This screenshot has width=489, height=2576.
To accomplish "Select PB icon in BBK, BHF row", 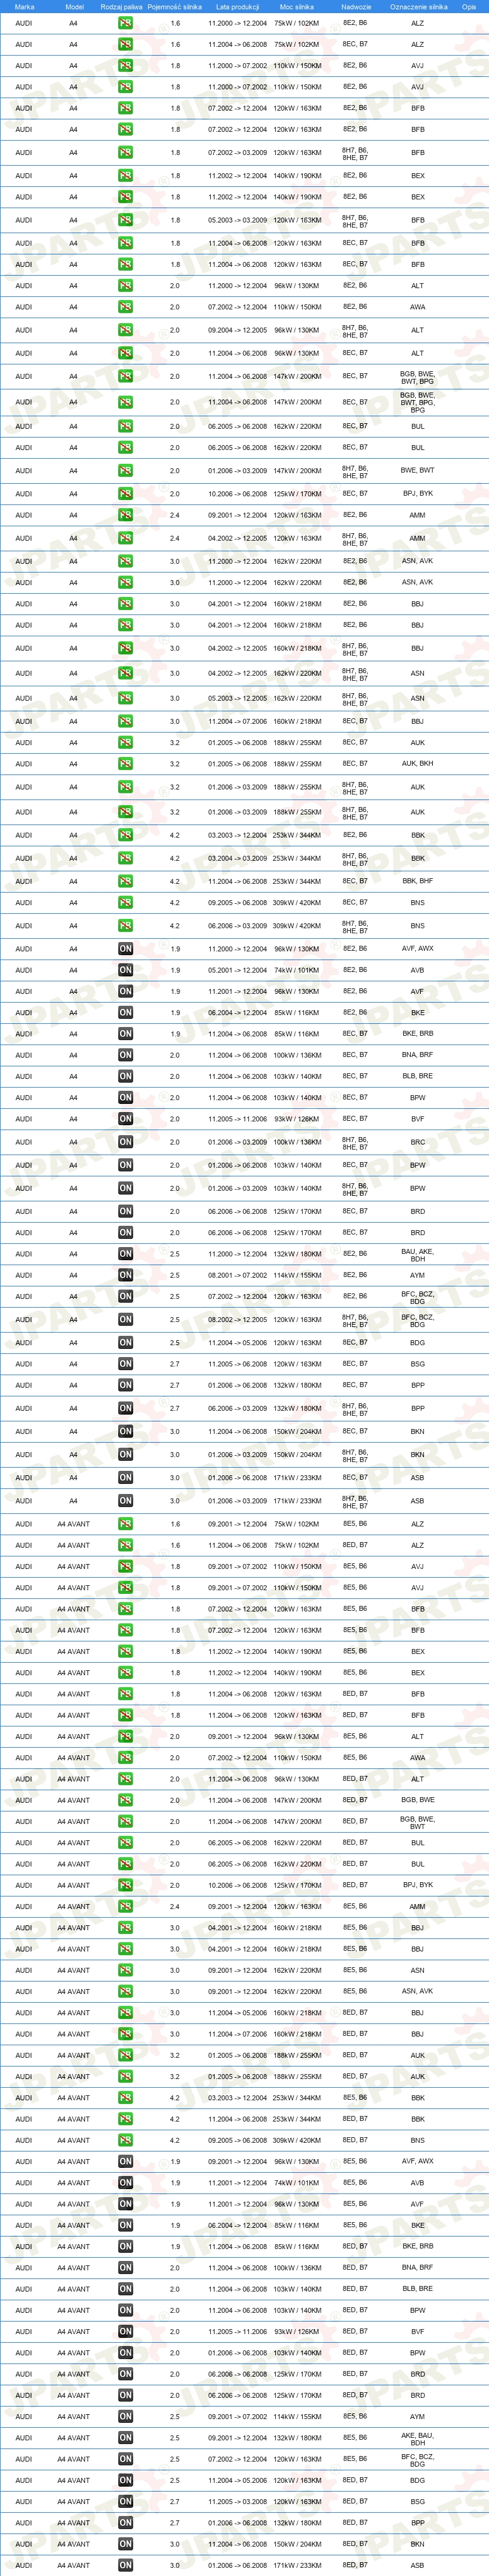I will pos(125,881).
